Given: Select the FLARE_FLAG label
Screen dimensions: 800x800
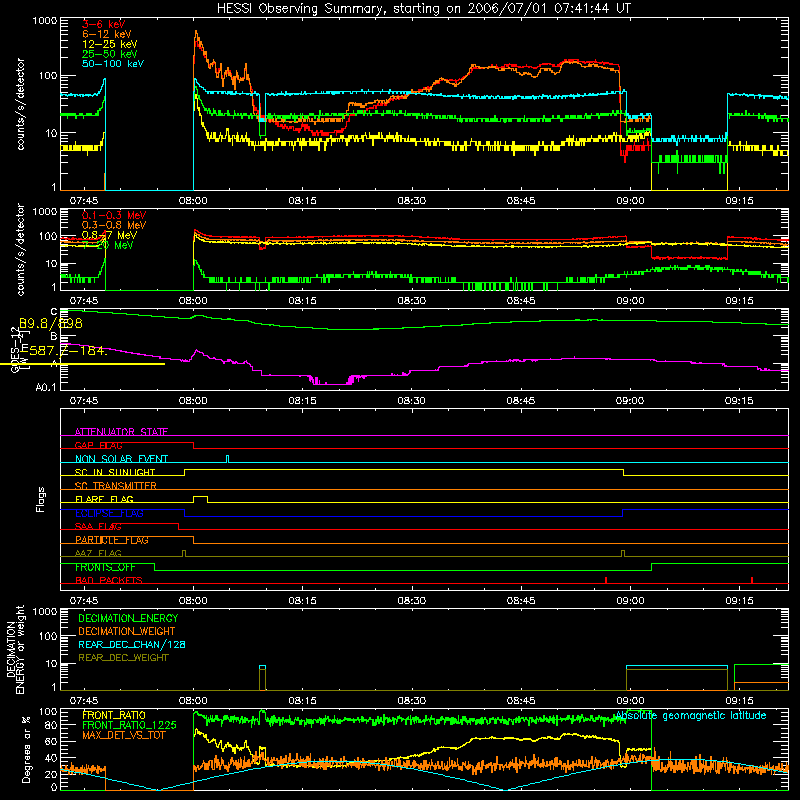Looking at the screenshot, I should point(104,499).
